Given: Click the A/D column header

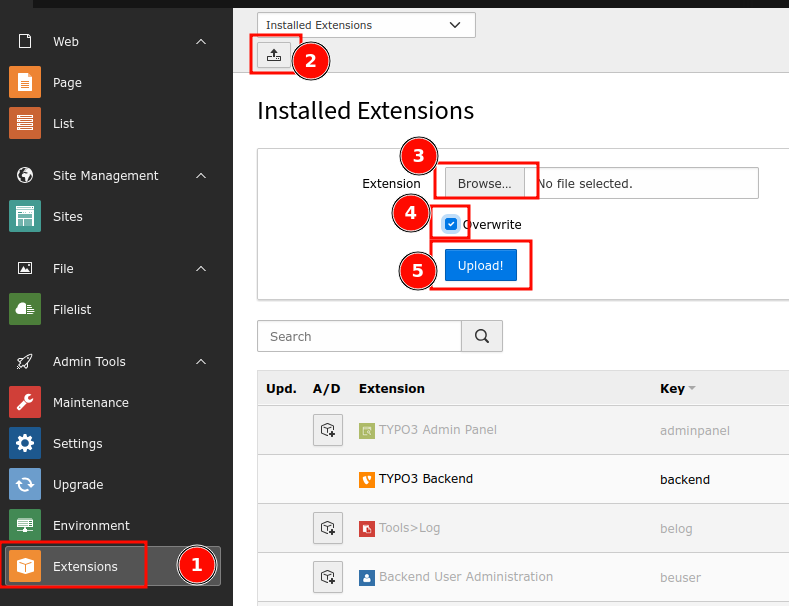Looking at the screenshot, I should [x=327, y=389].
